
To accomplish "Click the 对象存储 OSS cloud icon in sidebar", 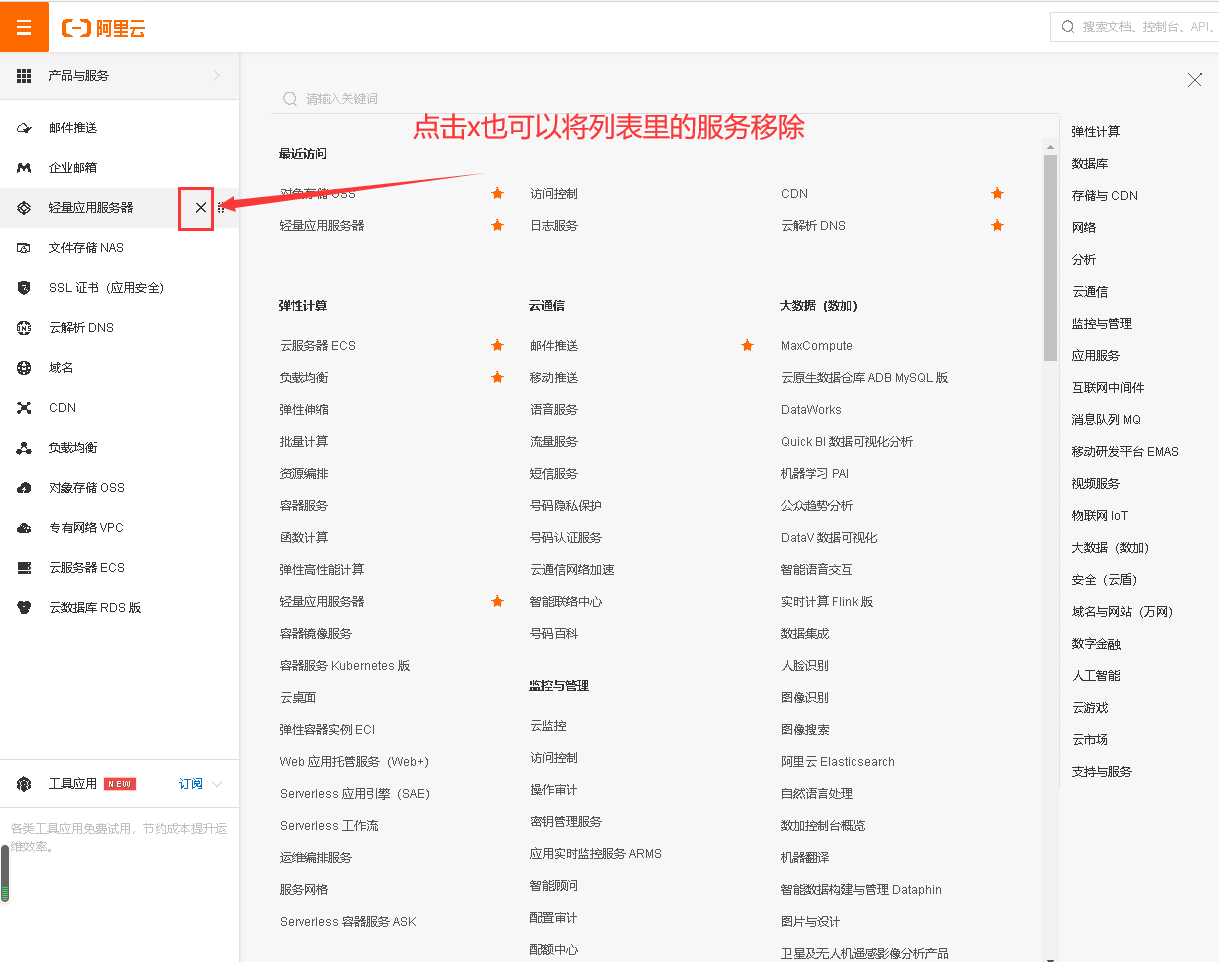I will (24, 488).
